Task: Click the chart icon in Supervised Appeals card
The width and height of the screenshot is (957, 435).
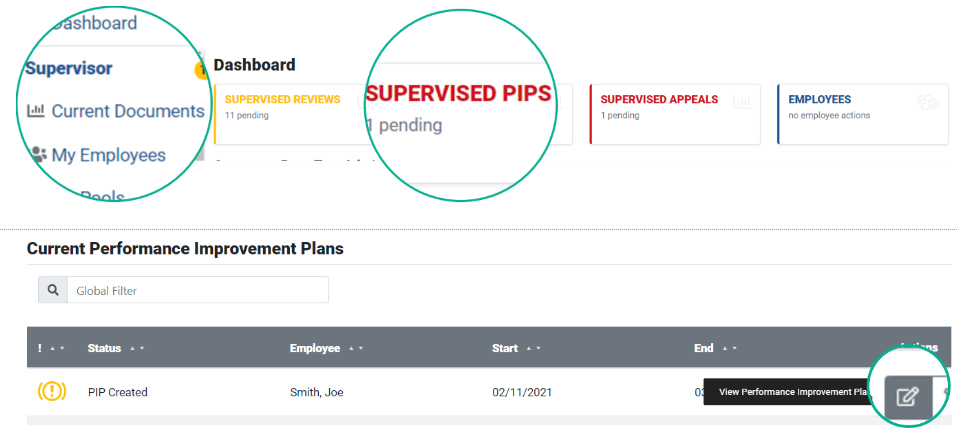Action: [742, 102]
